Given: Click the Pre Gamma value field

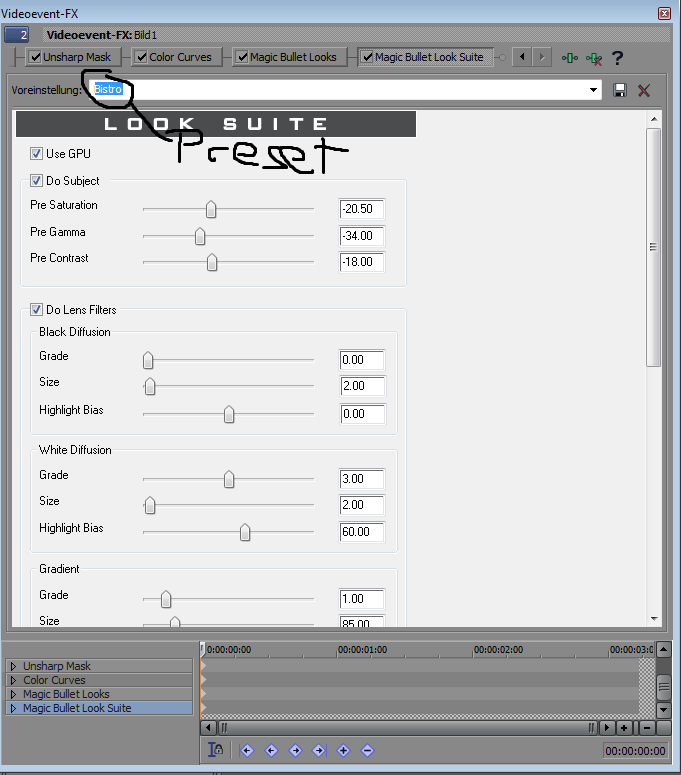Looking at the screenshot, I should [362, 236].
